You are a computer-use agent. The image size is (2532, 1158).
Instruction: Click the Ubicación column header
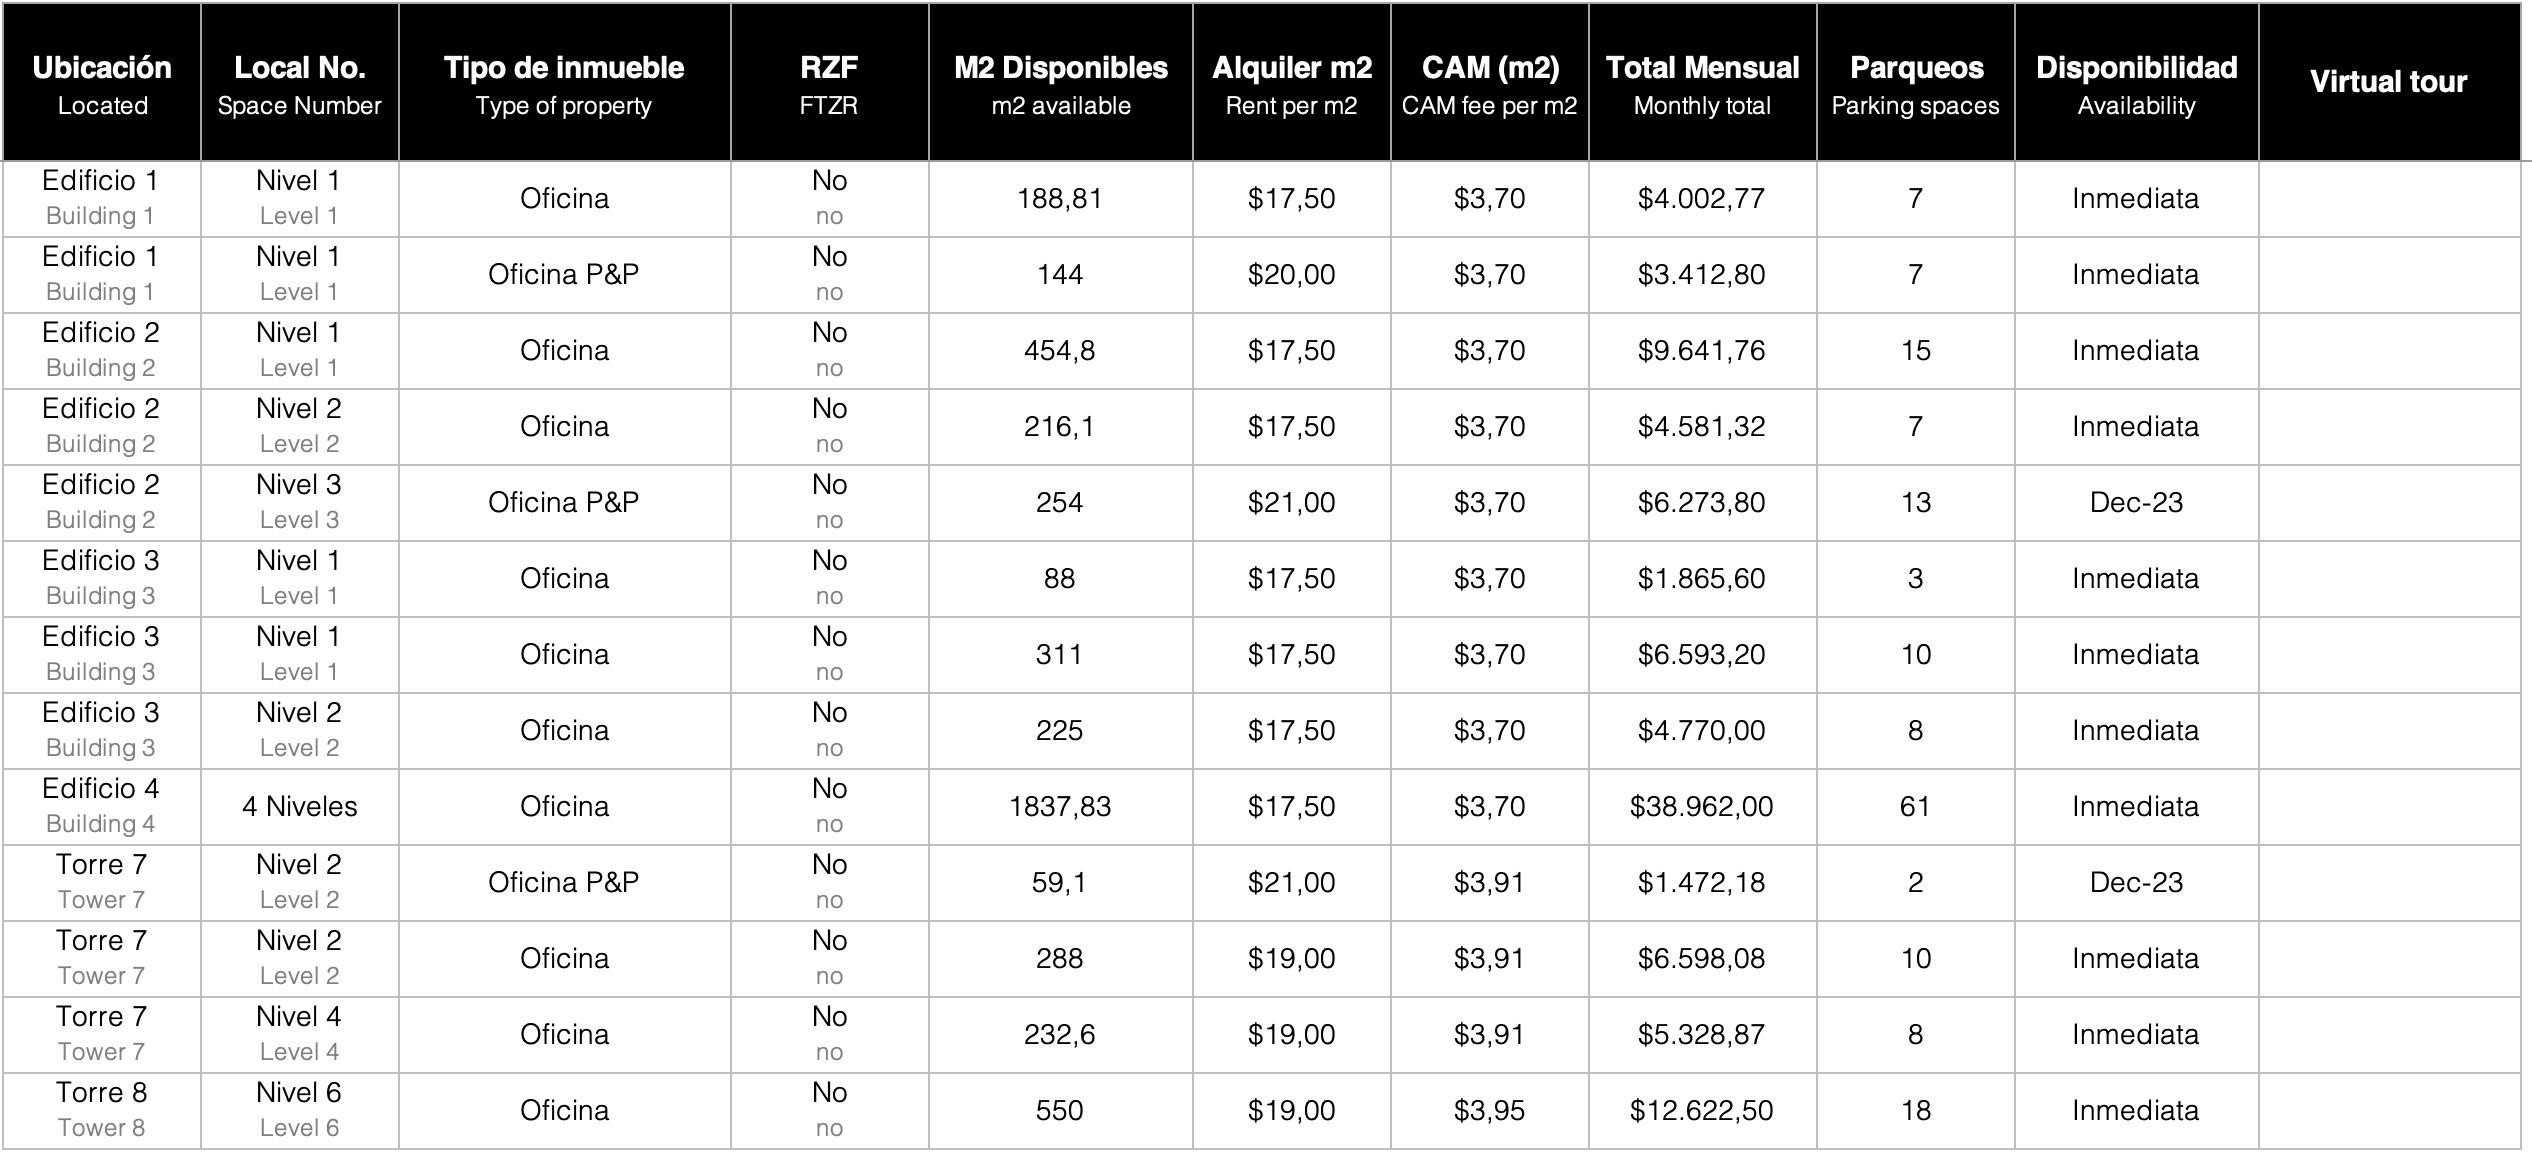click(x=102, y=83)
